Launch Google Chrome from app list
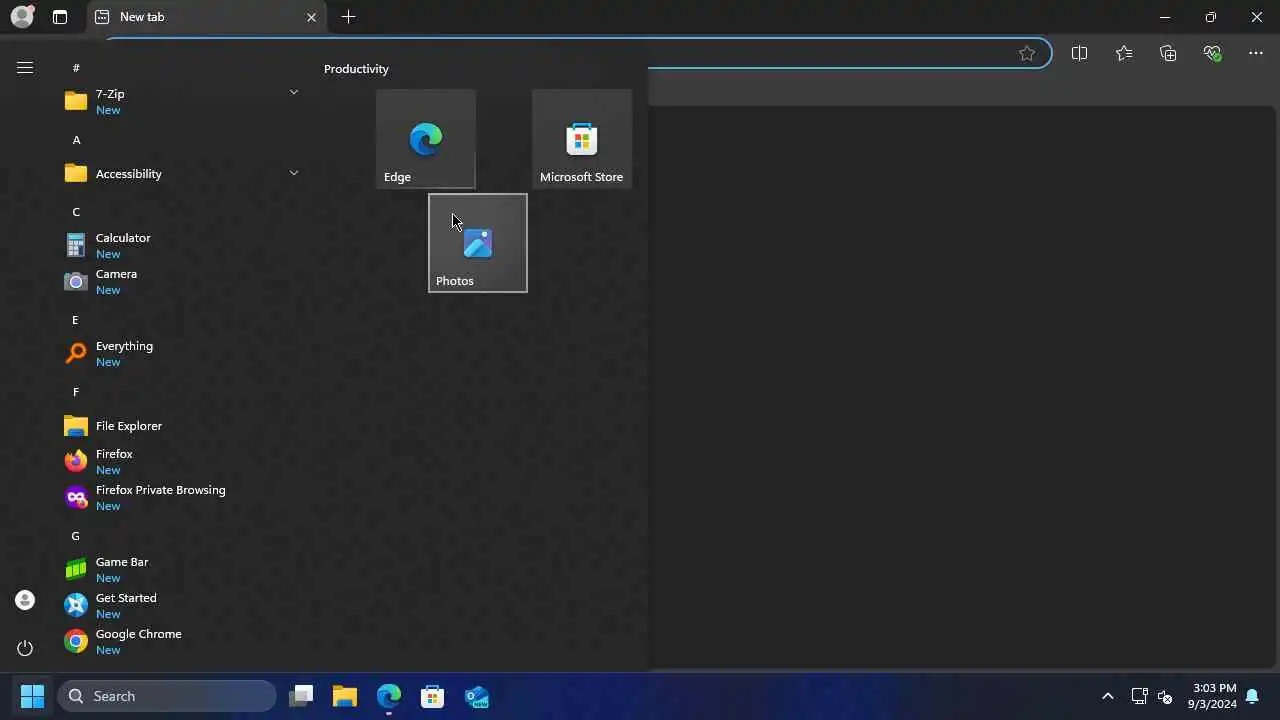 click(x=180, y=642)
